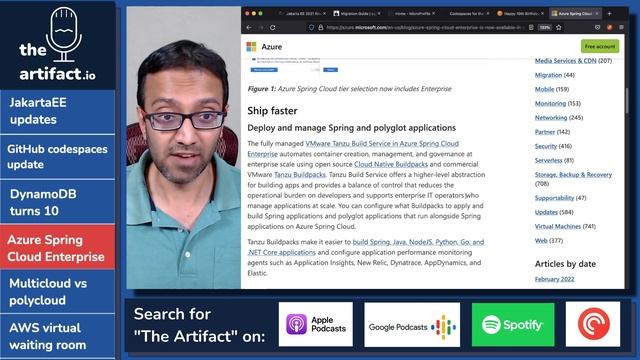Reset the 133% zoom level badge
This screenshot has height=360, width=640.
tap(545, 27)
